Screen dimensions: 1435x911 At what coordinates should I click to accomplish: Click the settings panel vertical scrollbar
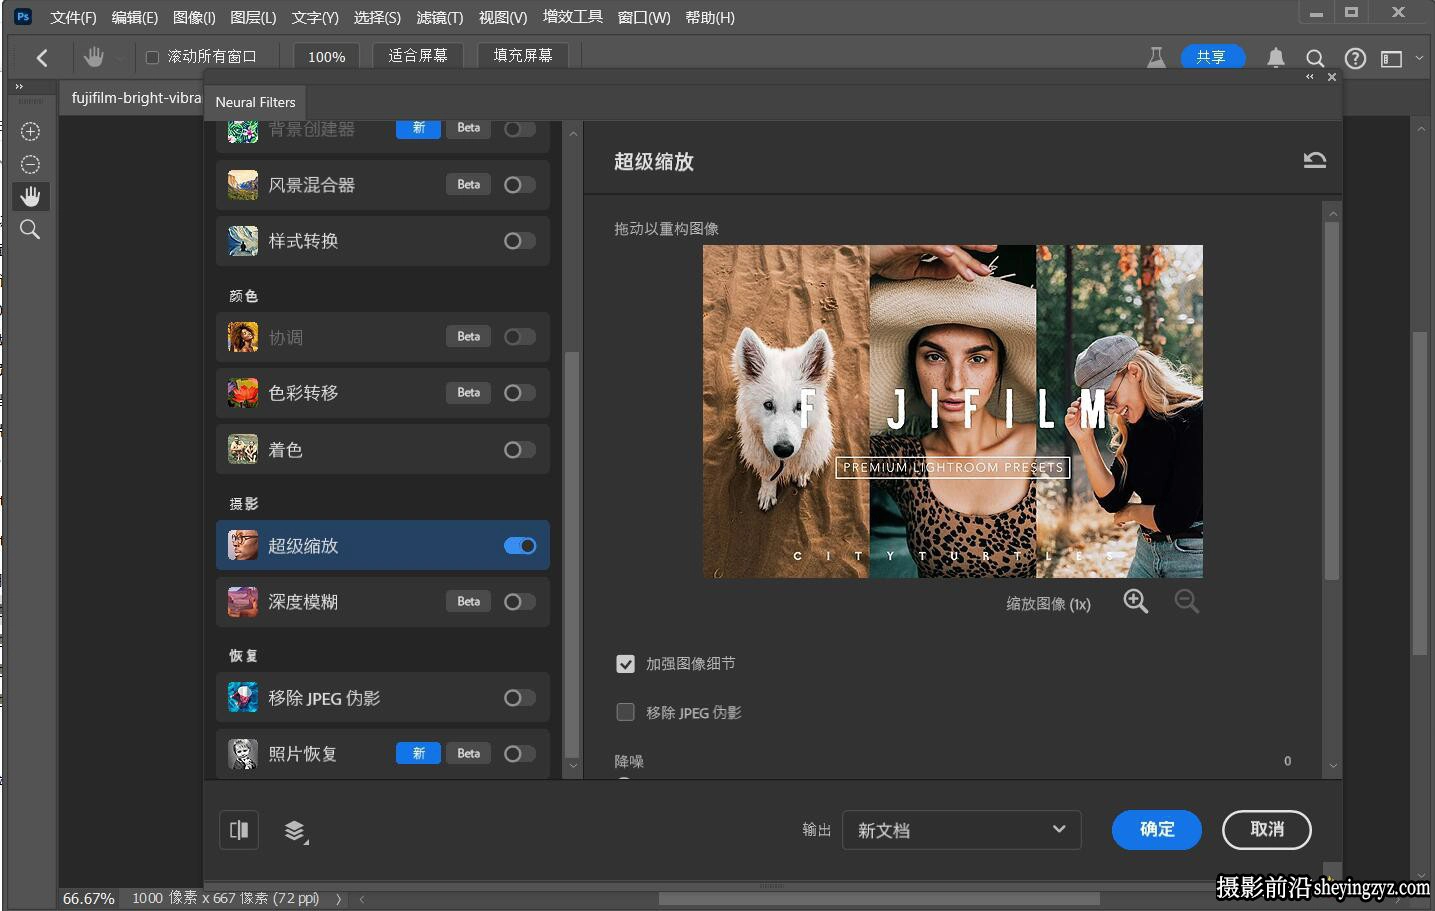[1331, 400]
